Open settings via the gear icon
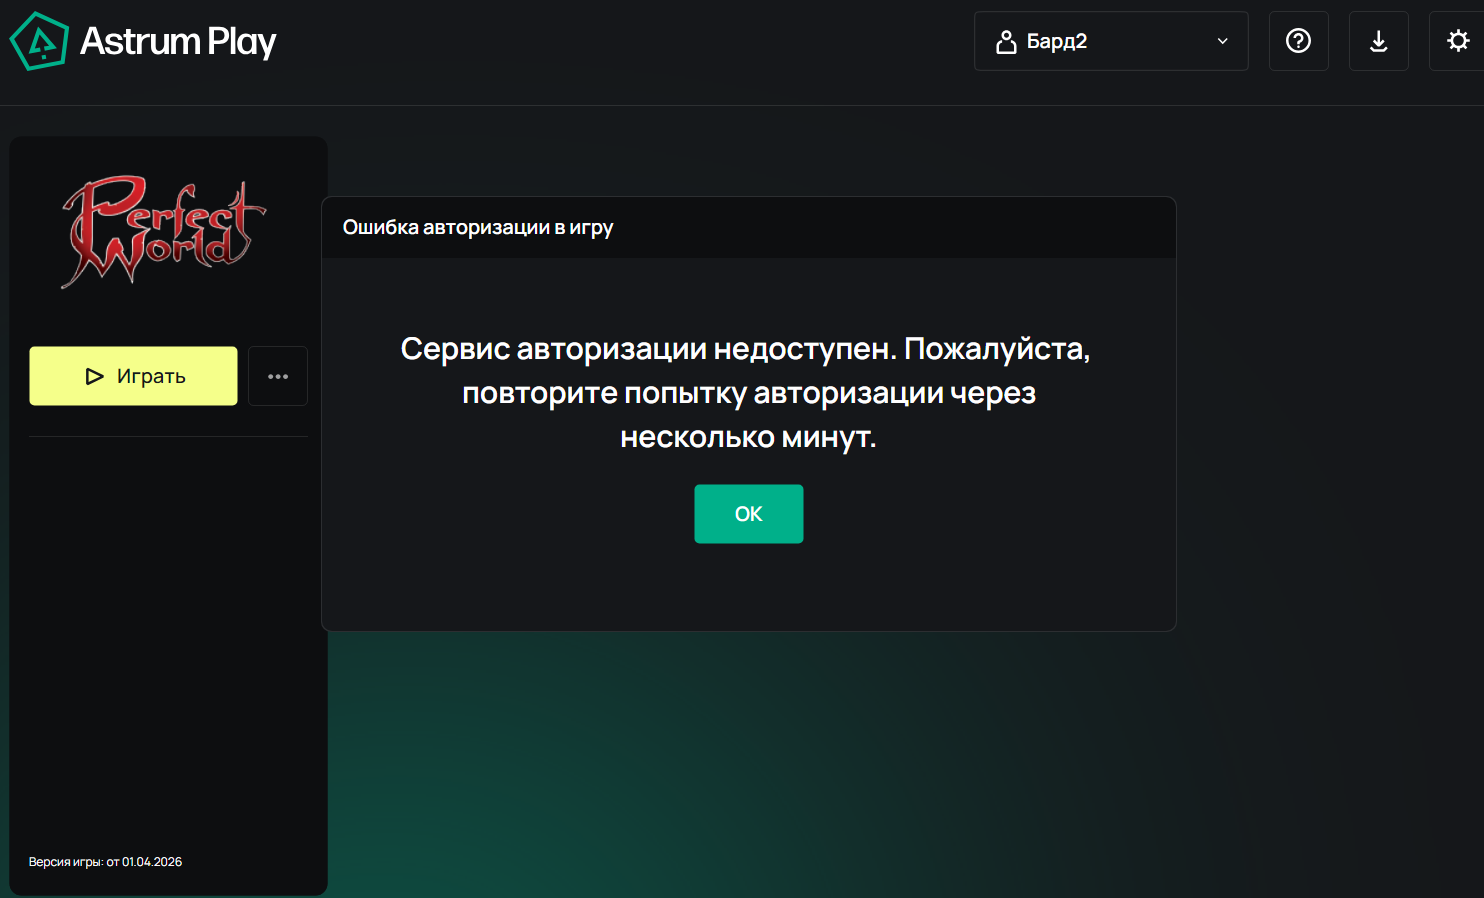1484x898 pixels. tap(1458, 41)
